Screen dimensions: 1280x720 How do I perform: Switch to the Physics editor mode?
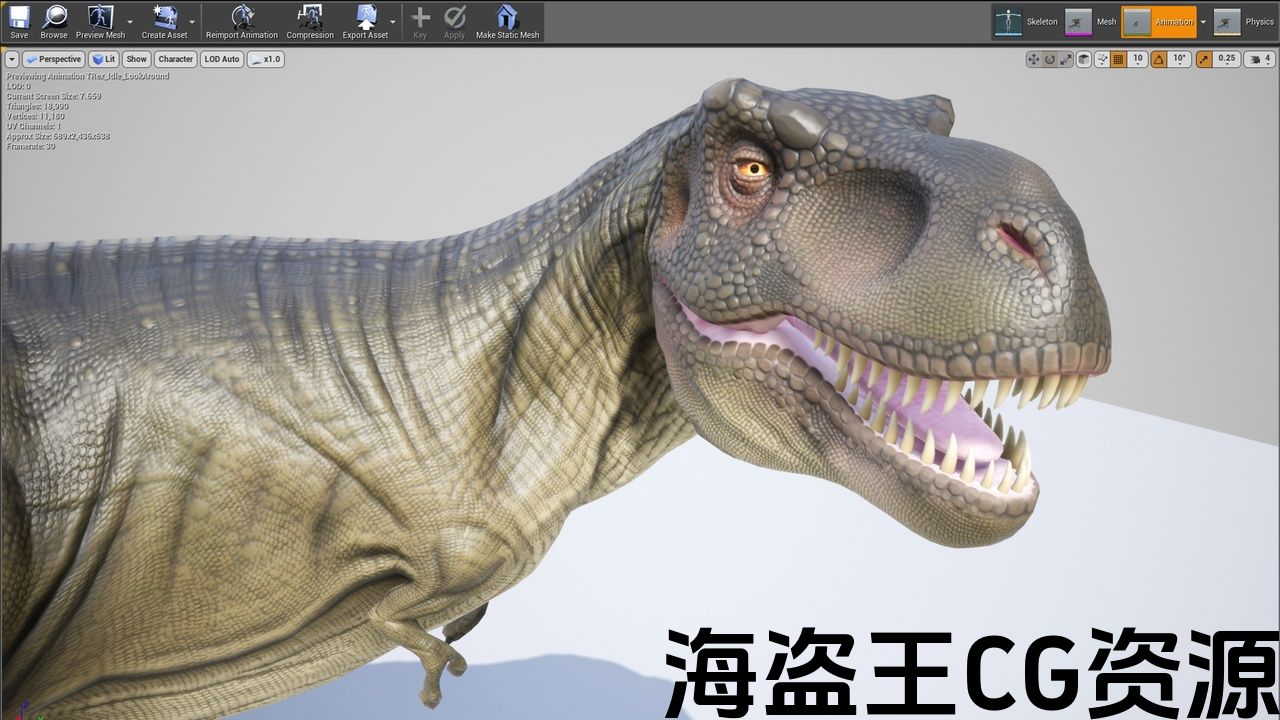(1244, 22)
